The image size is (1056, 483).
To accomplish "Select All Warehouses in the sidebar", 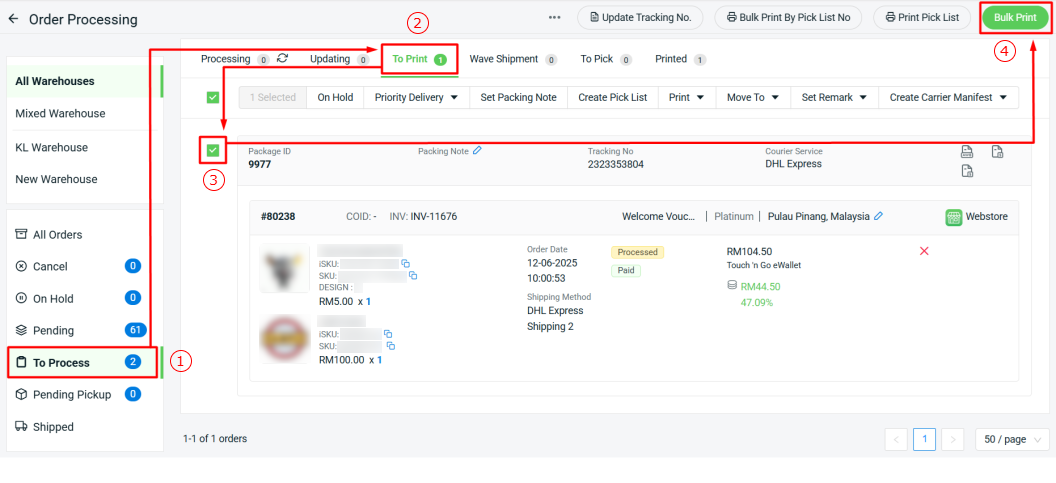I will 84,81.
